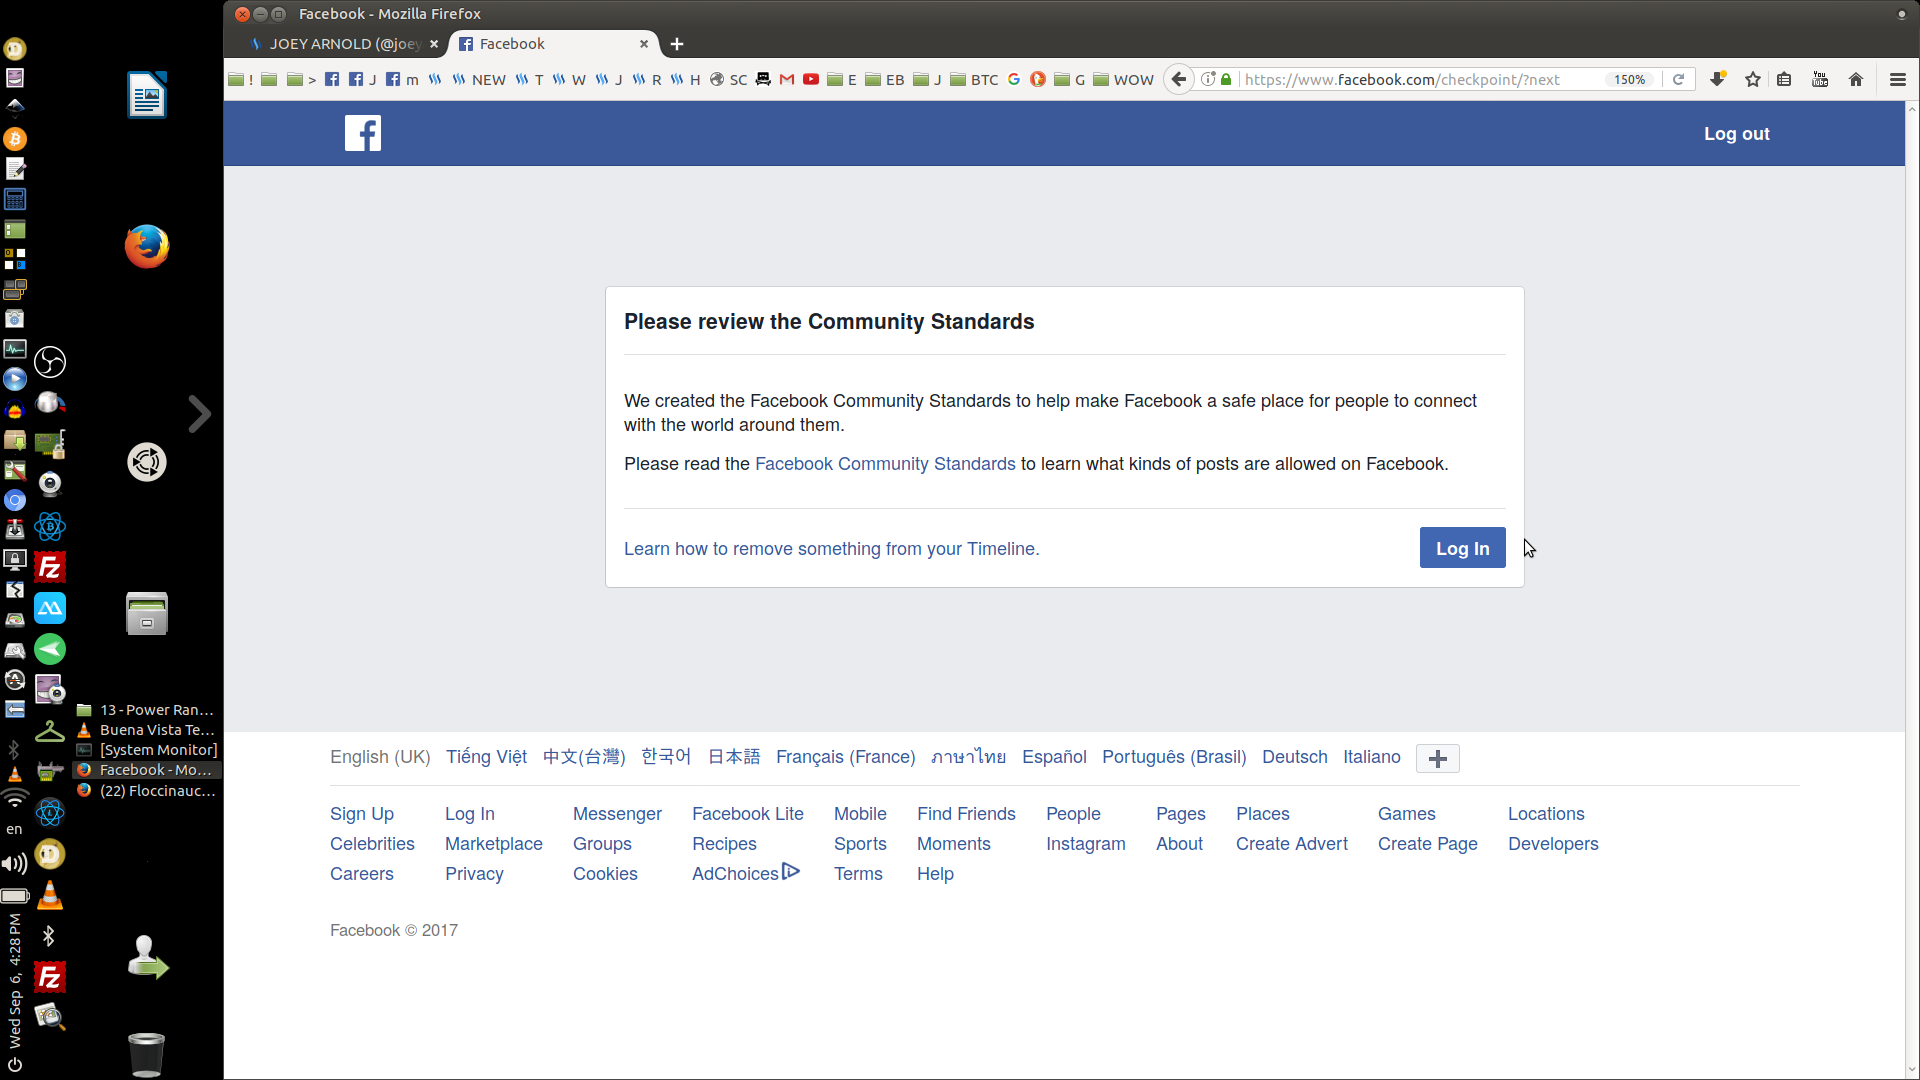Expand the sidebar with the chevron arrow
This screenshot has width=1920, height=1080.
tap(200, 414)
